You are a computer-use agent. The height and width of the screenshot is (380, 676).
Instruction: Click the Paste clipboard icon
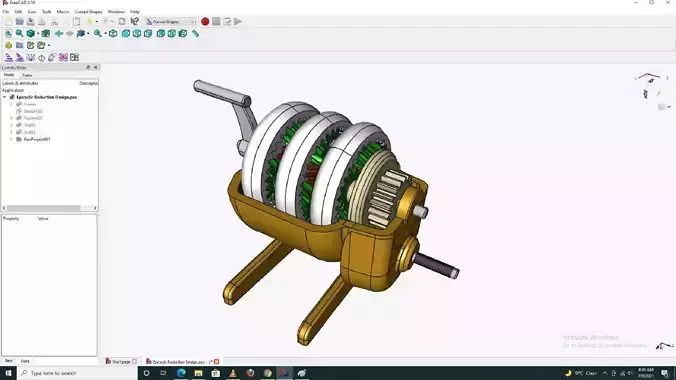pos(76,22)
